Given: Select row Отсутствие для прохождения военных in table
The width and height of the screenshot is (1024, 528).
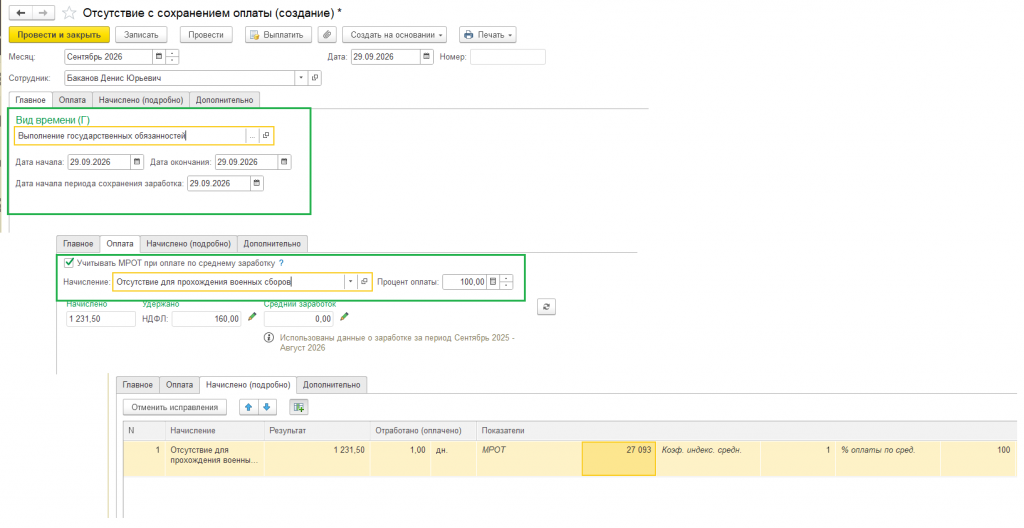Looking at the screenshot, I should point(569,458).
